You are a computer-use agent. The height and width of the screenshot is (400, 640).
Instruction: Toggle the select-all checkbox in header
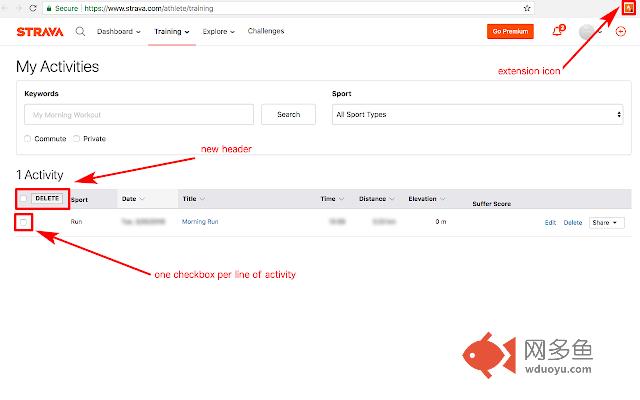(24, 198)
